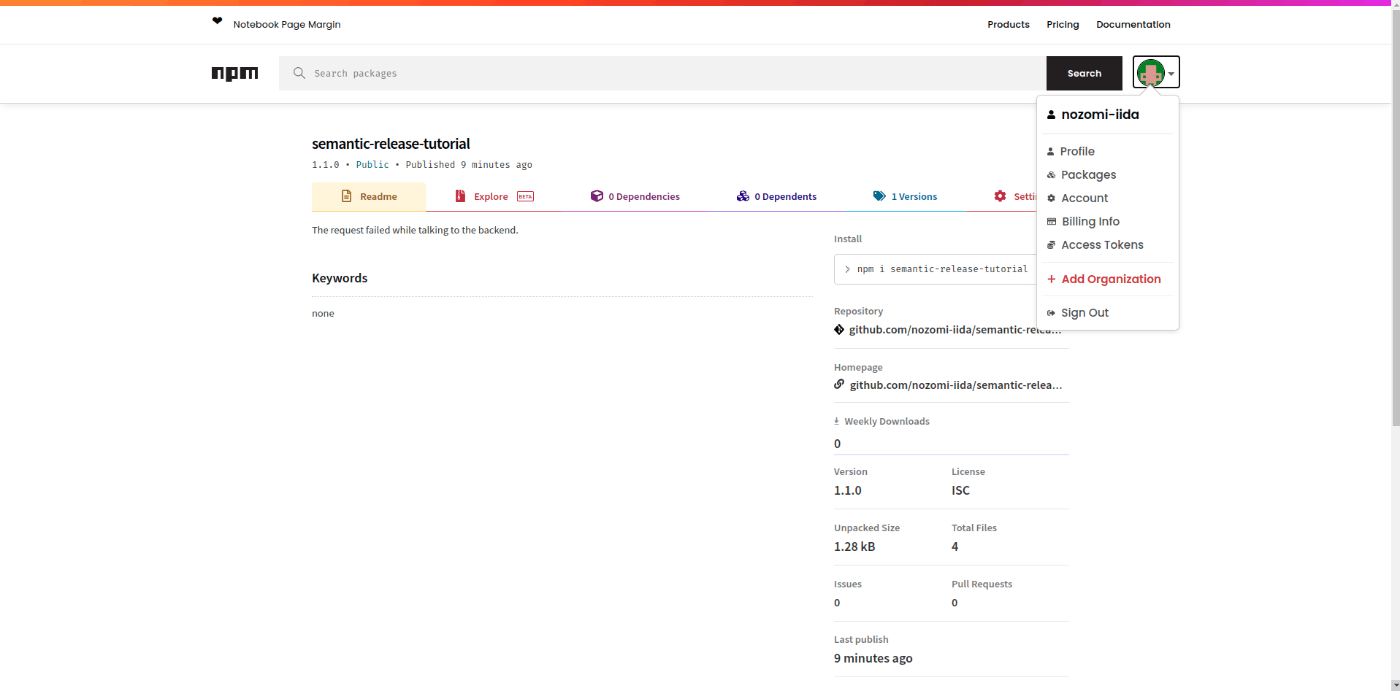This screenshot has height=691, width=1400.
Task: Click the black Search button
Action: pos(1084,73)
